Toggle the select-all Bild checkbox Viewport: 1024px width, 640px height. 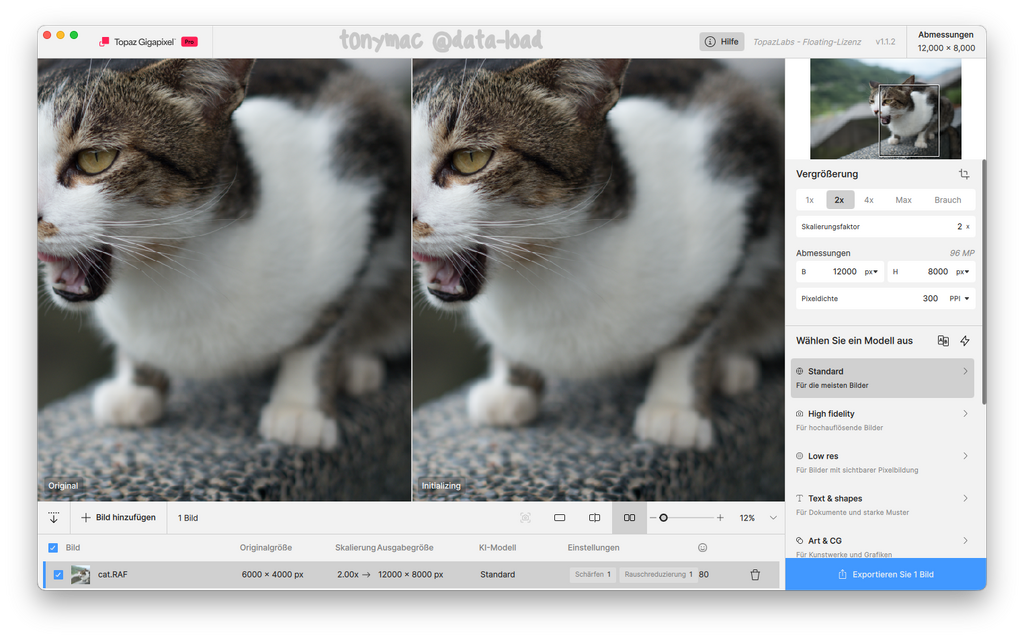point(53,548)
